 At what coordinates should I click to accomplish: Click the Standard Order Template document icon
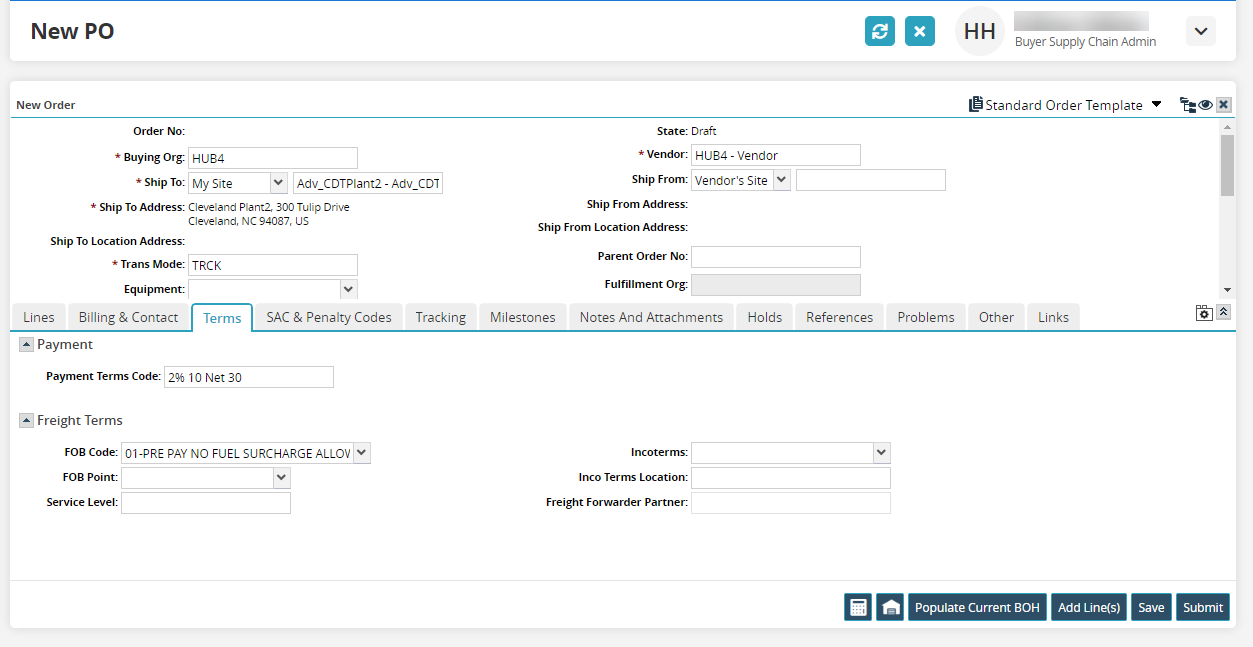pos(975,105)
